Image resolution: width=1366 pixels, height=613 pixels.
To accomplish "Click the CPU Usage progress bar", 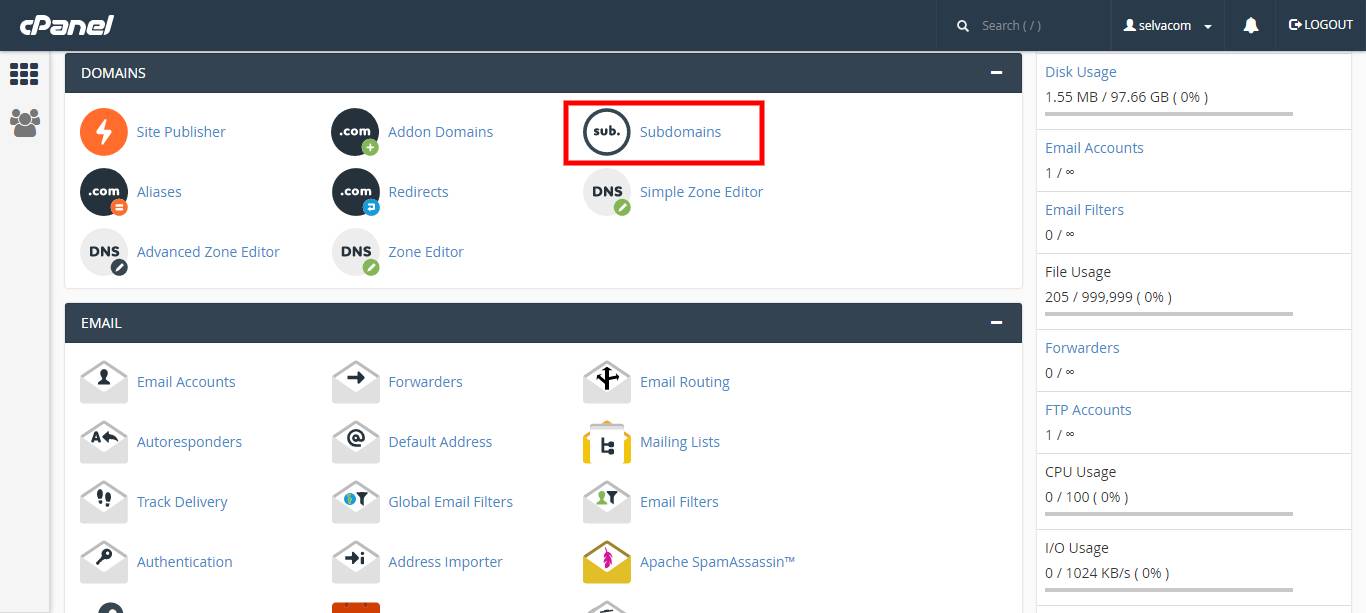I will point(1169,514).
